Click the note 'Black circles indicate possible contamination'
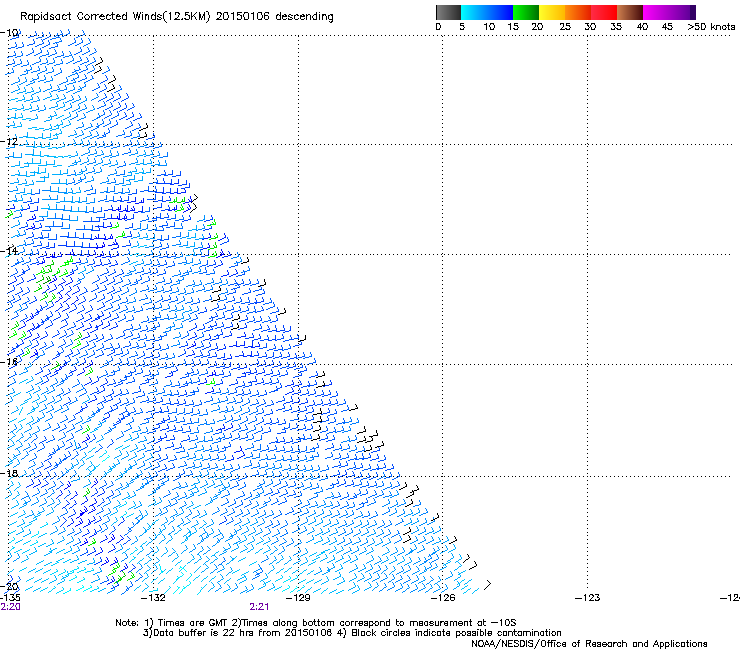Screen dimensions: 740x650 456,633
